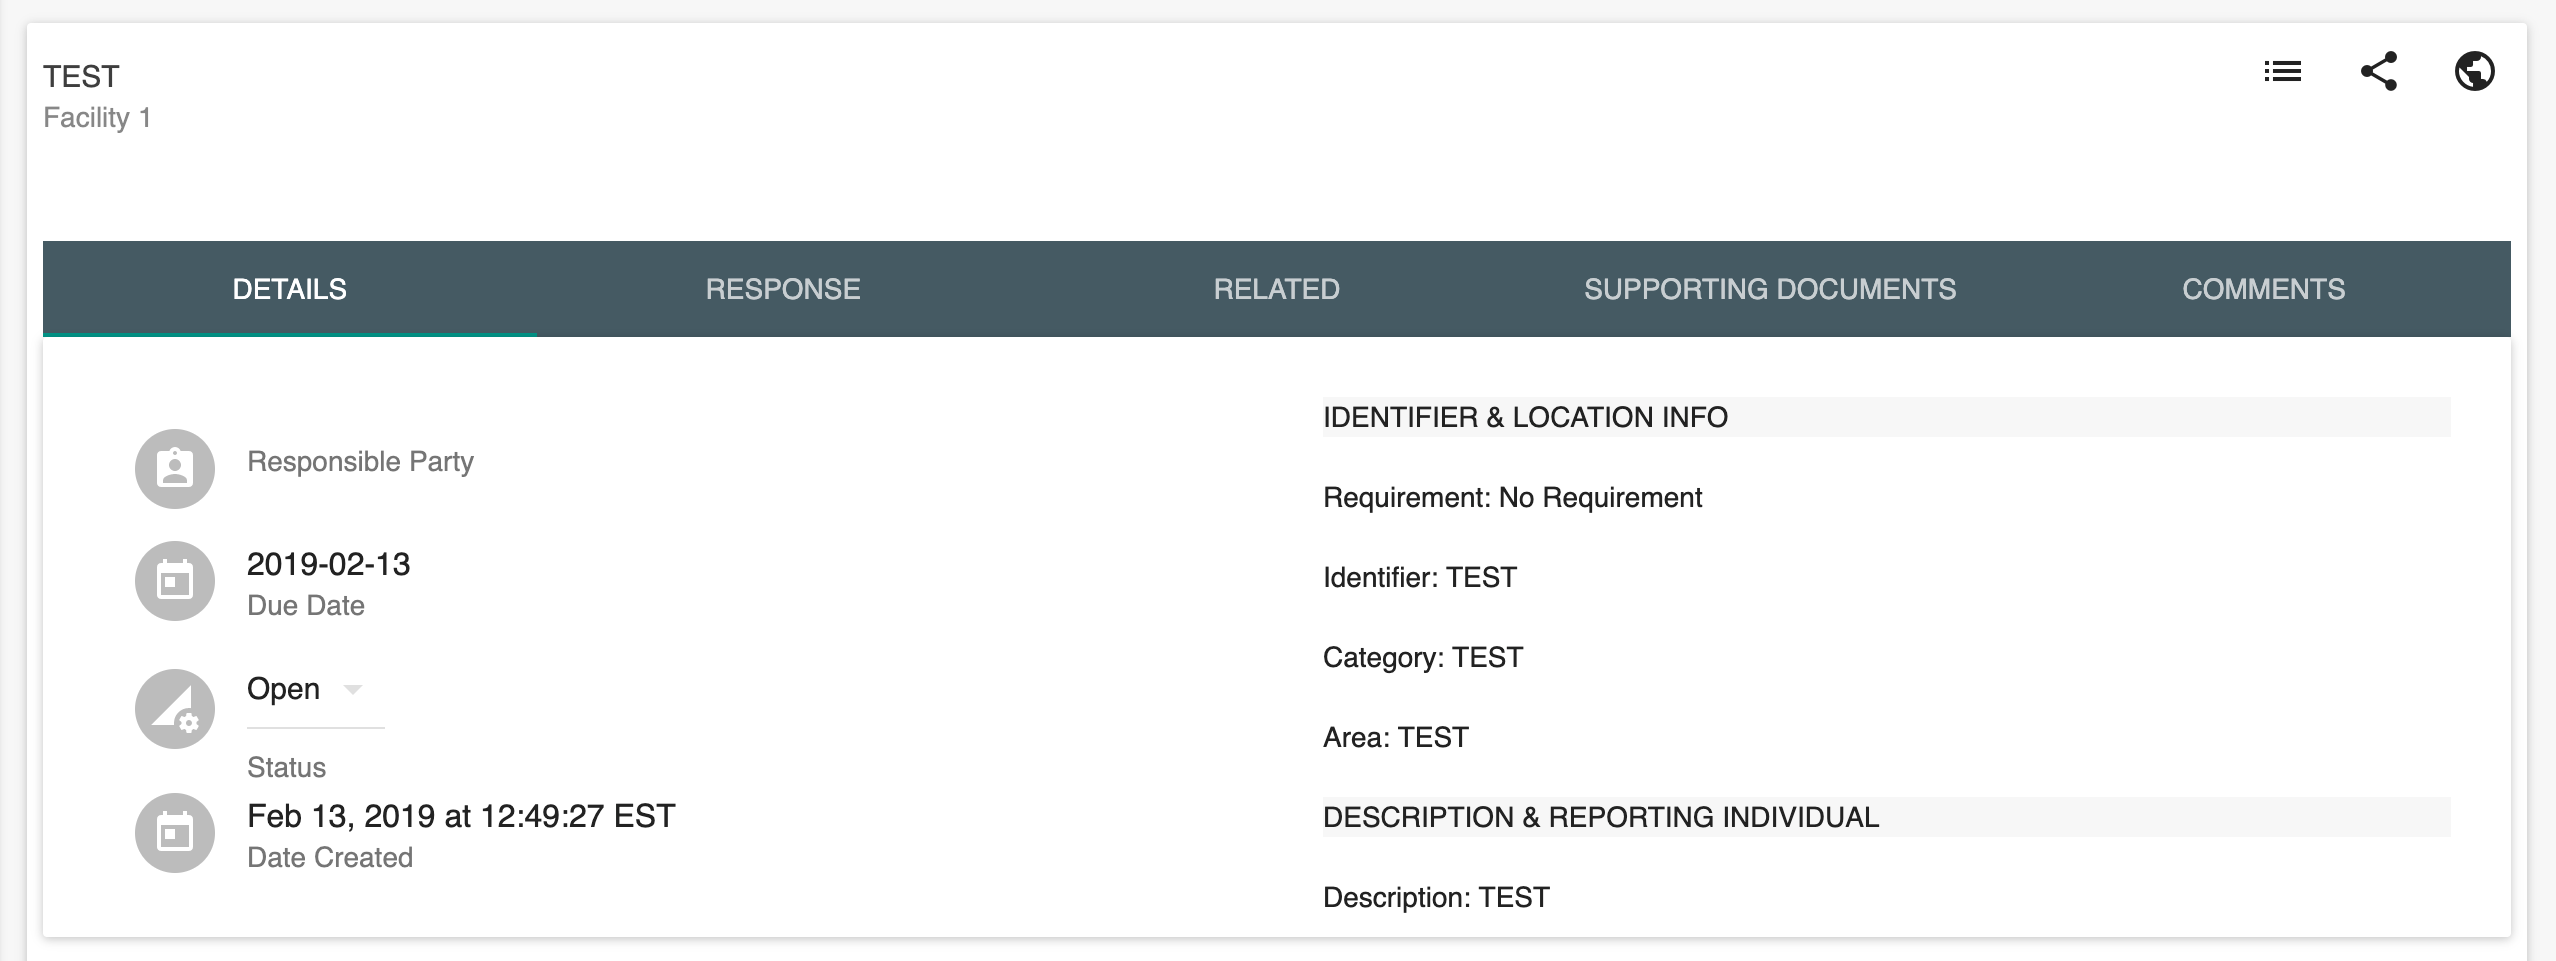Select the Open status value
Viewport: 2556px width, 961px height.
click(x=284, y=689)
